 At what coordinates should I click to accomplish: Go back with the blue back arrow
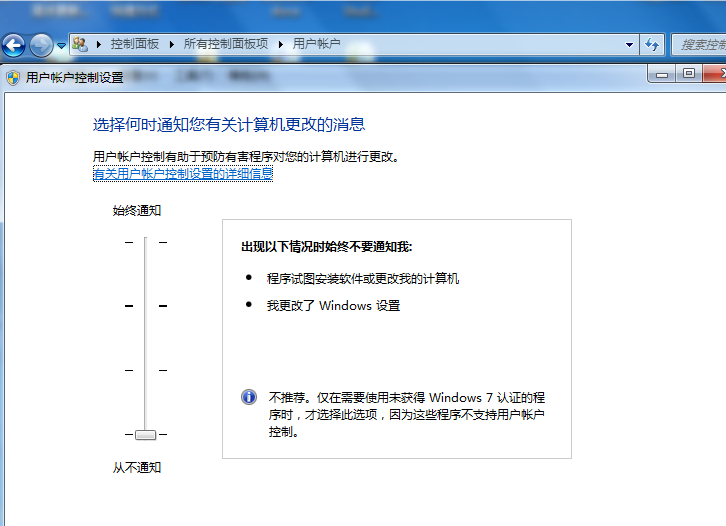pos(13,45)
